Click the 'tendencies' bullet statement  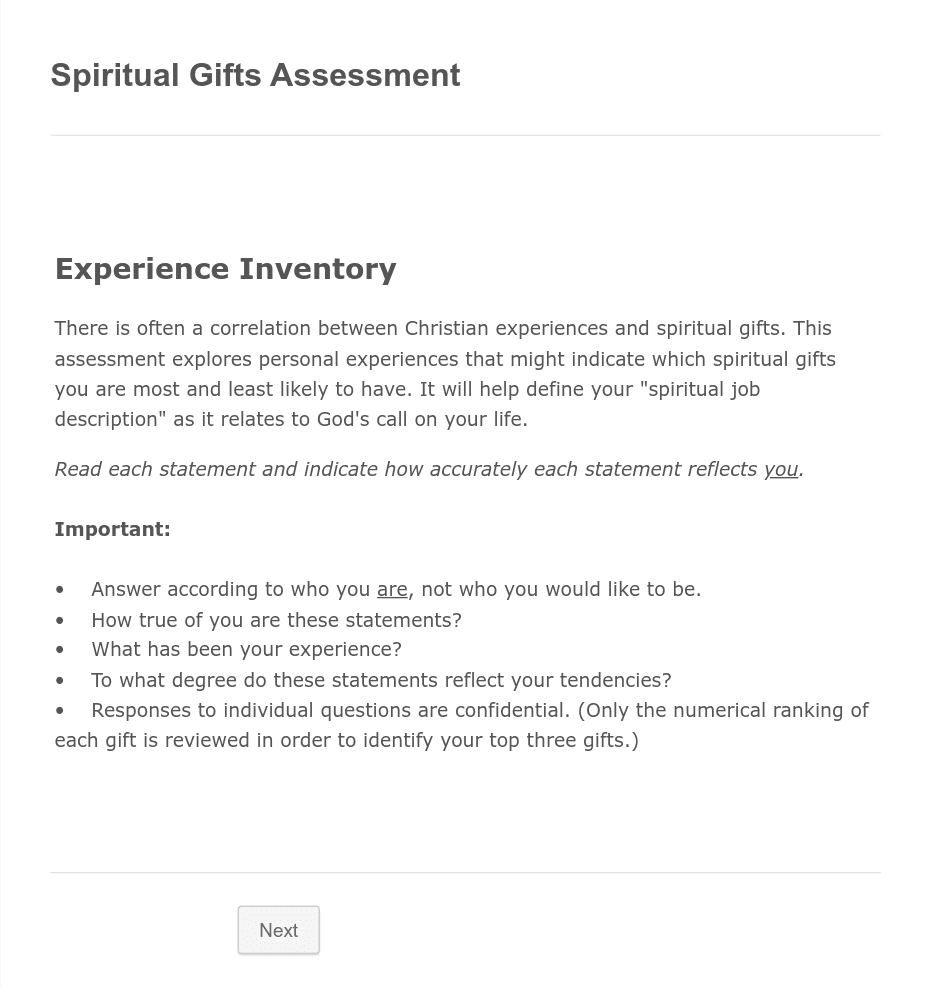381,679
